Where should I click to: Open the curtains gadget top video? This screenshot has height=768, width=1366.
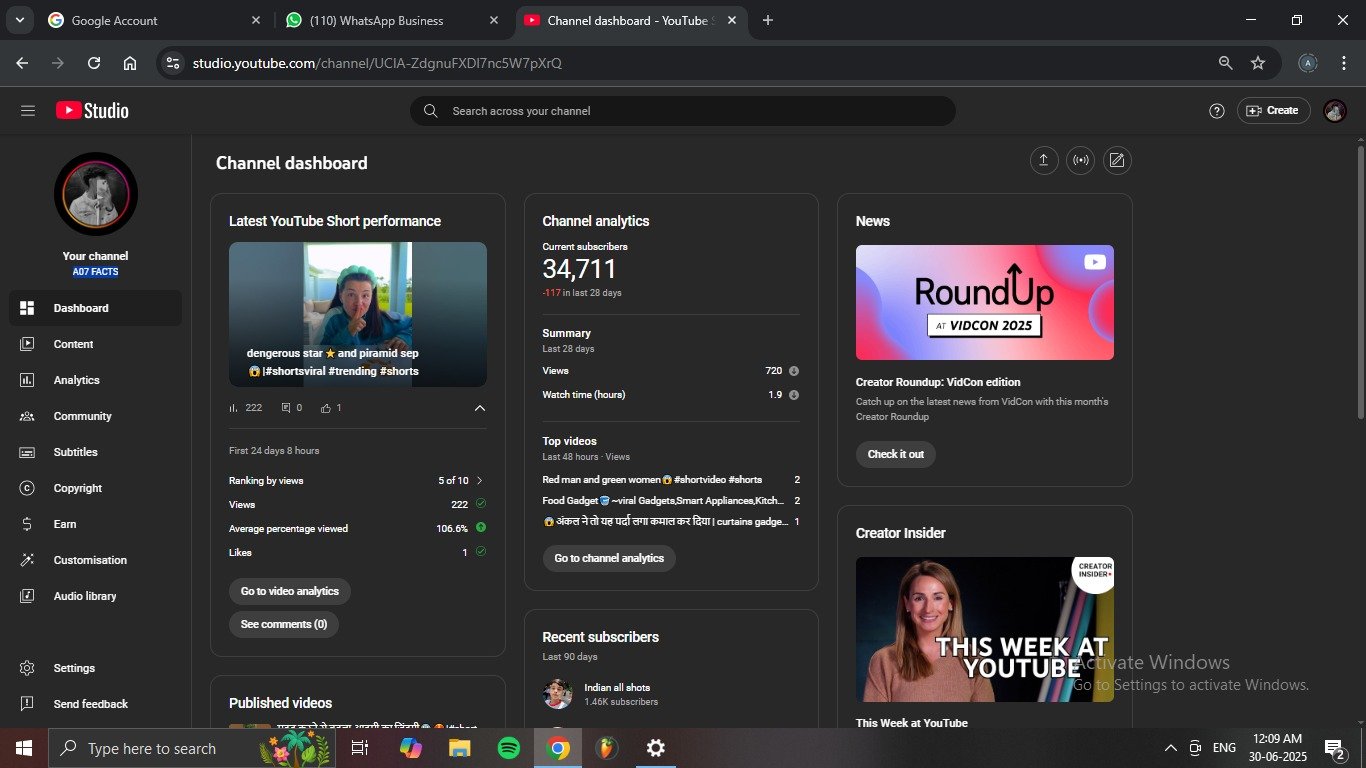tap(671, 522)
